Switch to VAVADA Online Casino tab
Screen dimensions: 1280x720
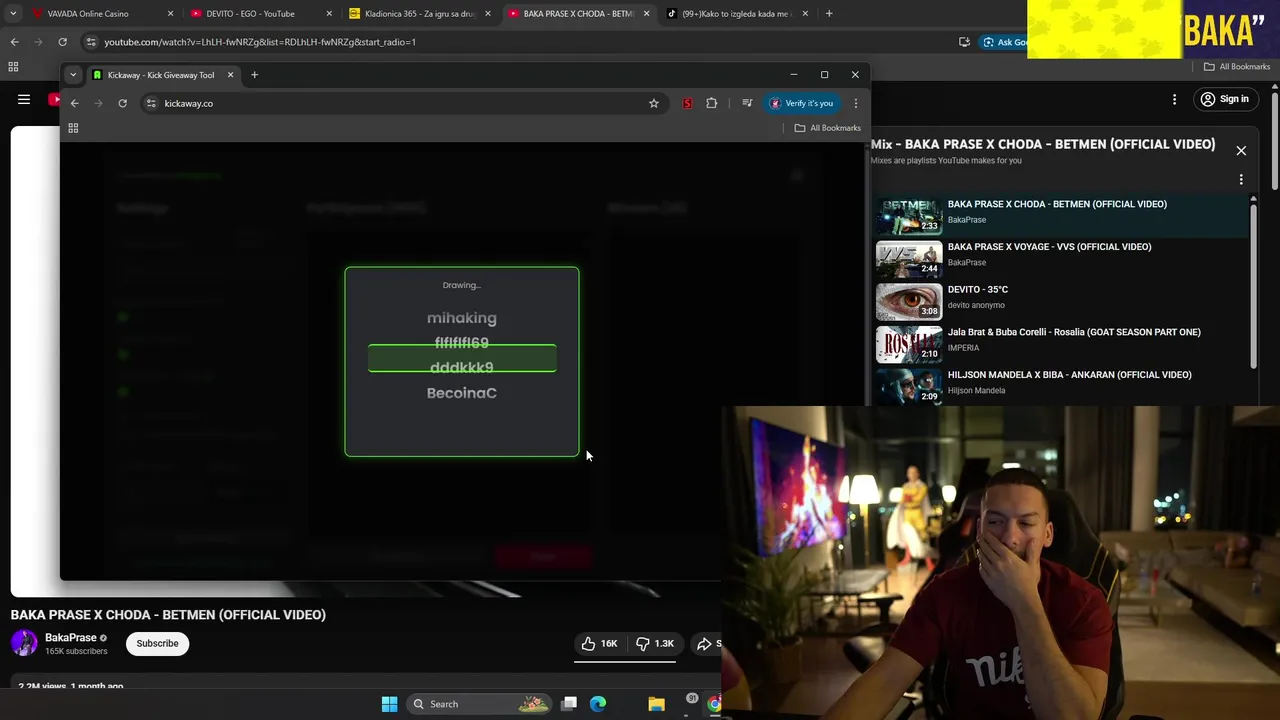click(x=100, y=14)
